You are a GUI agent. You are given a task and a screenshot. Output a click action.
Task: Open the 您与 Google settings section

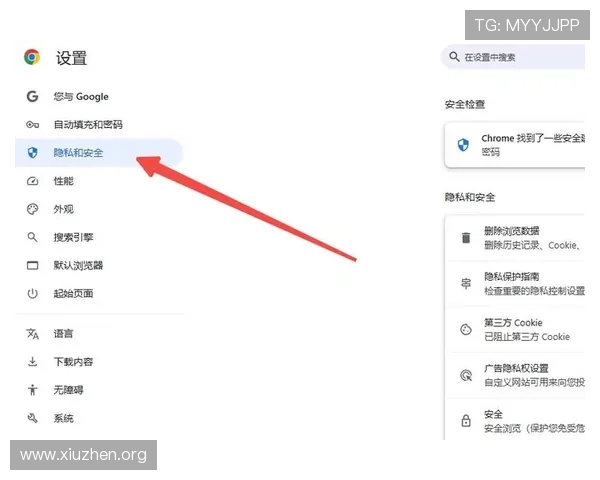tap(99, 96)
